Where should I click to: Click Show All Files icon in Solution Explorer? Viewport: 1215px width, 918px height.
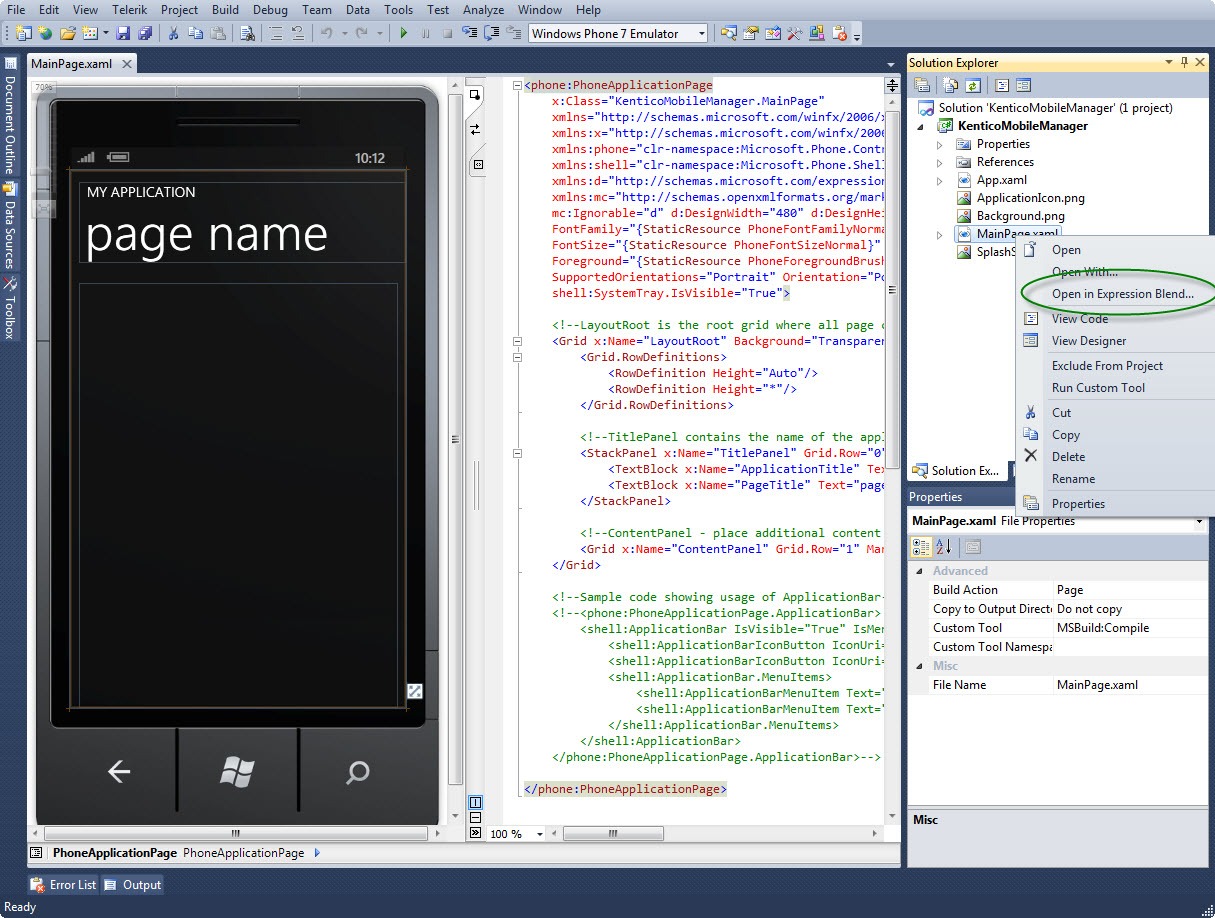click(x=951, y=85)
